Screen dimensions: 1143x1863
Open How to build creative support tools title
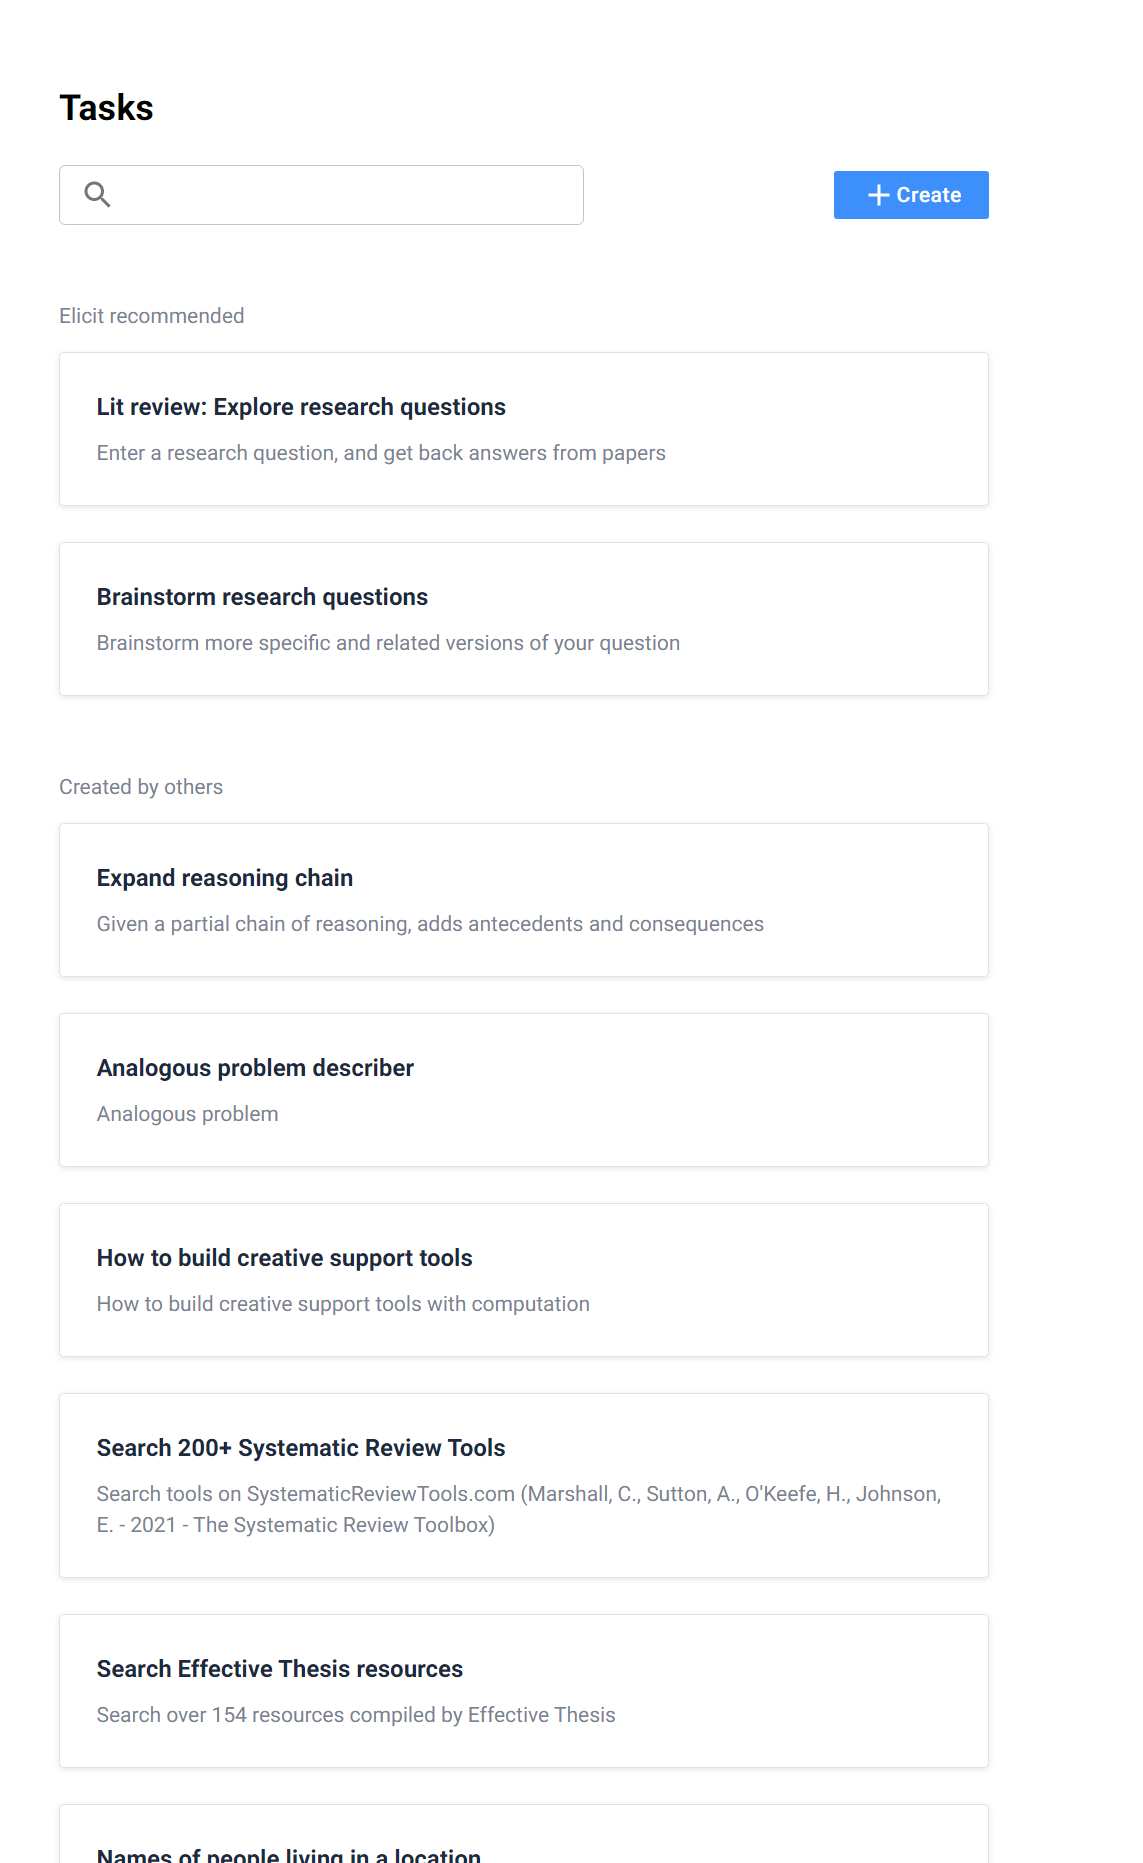pos(284,1258)
